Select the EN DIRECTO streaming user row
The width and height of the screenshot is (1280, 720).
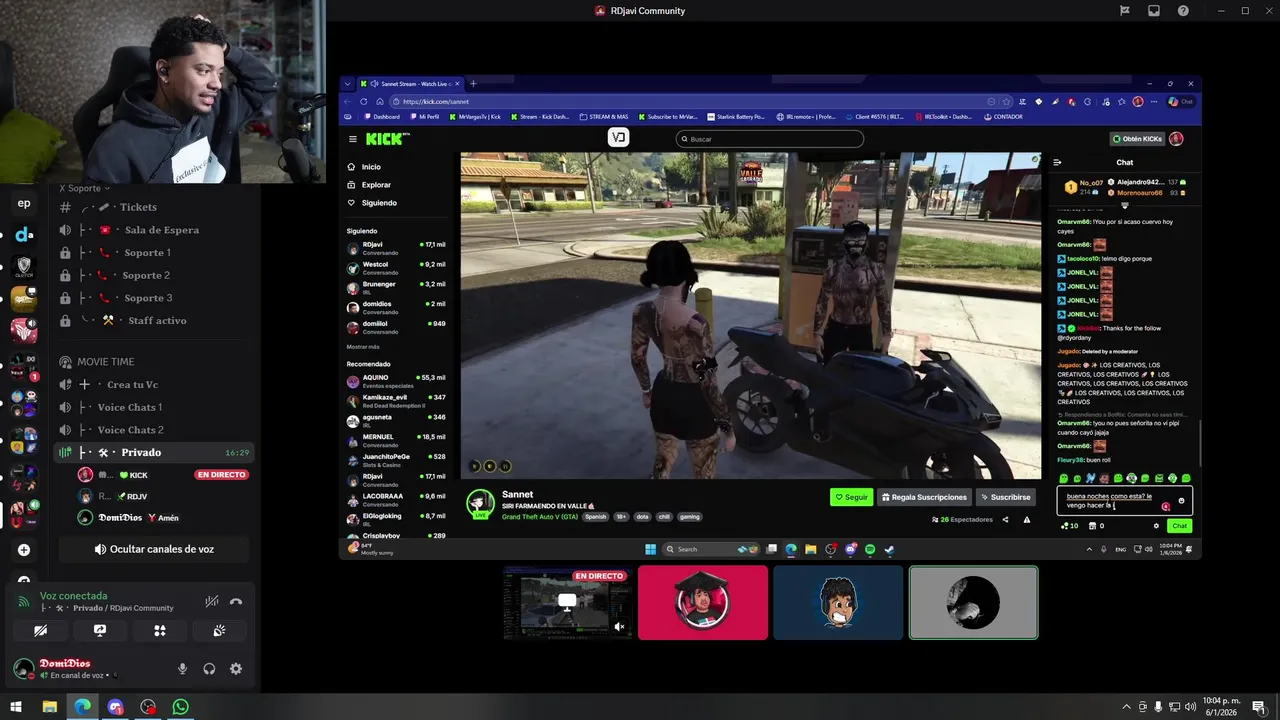point(163,475)
